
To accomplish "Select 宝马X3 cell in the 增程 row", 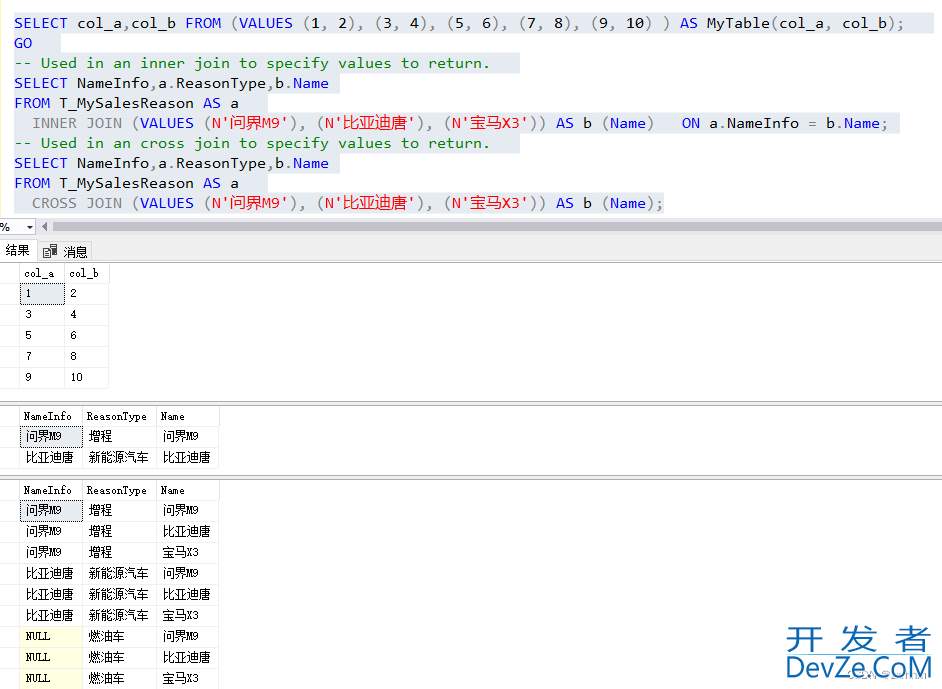I will (187, 553).
